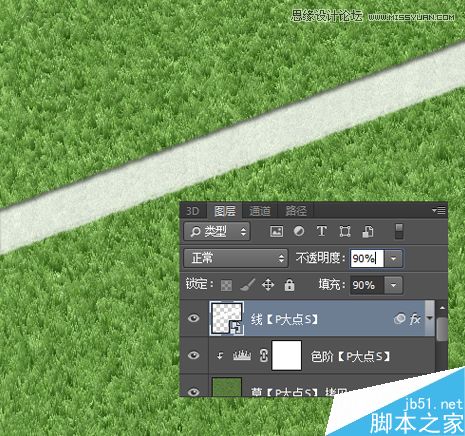
Task: Lock all padlock icon
Action: [289, 285]
